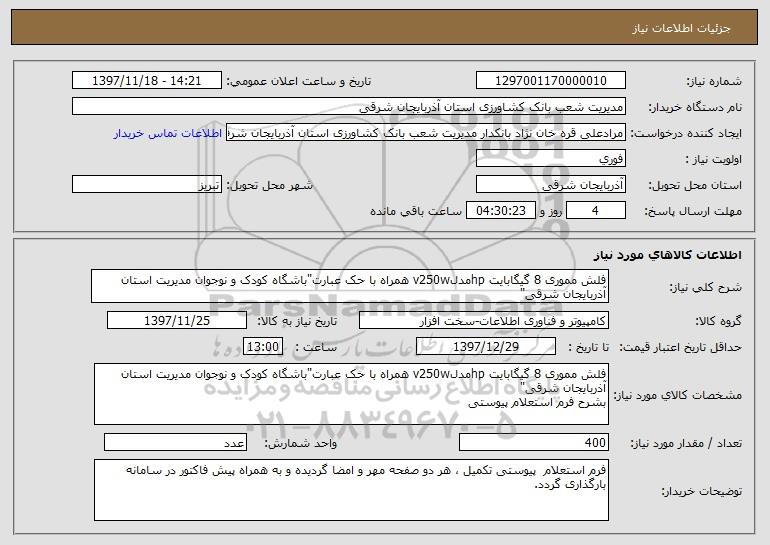Click the request creator field مرادعلی قره خان نژاد
This screenshot has width=770, height=545.
tap(426, 133)
